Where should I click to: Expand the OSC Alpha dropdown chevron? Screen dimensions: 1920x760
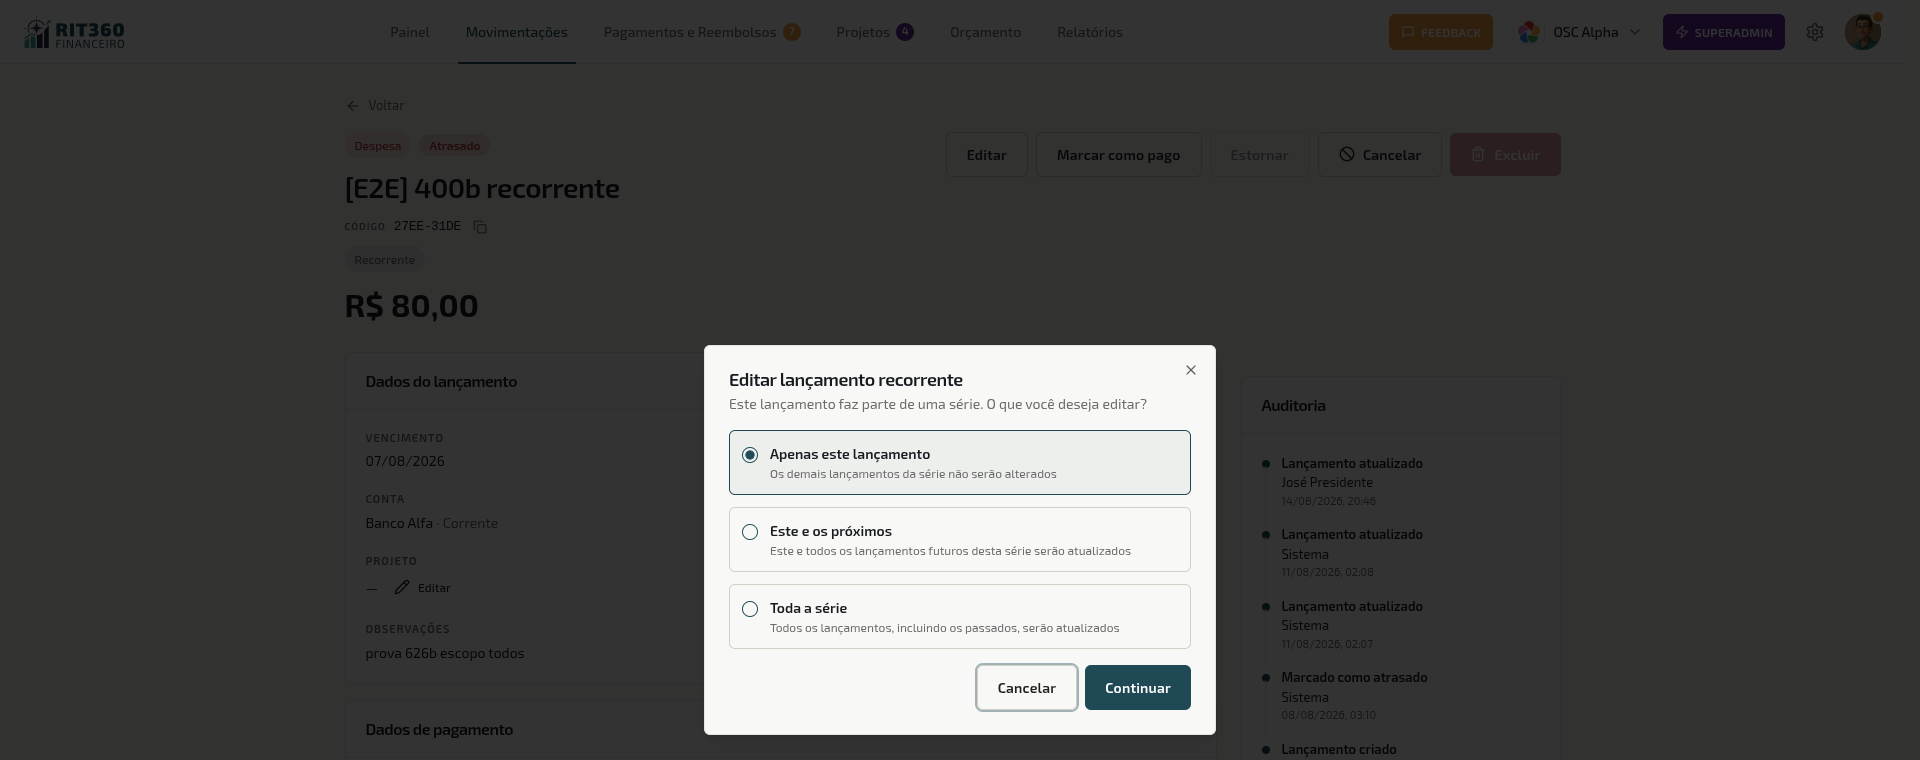point(1635,32)
